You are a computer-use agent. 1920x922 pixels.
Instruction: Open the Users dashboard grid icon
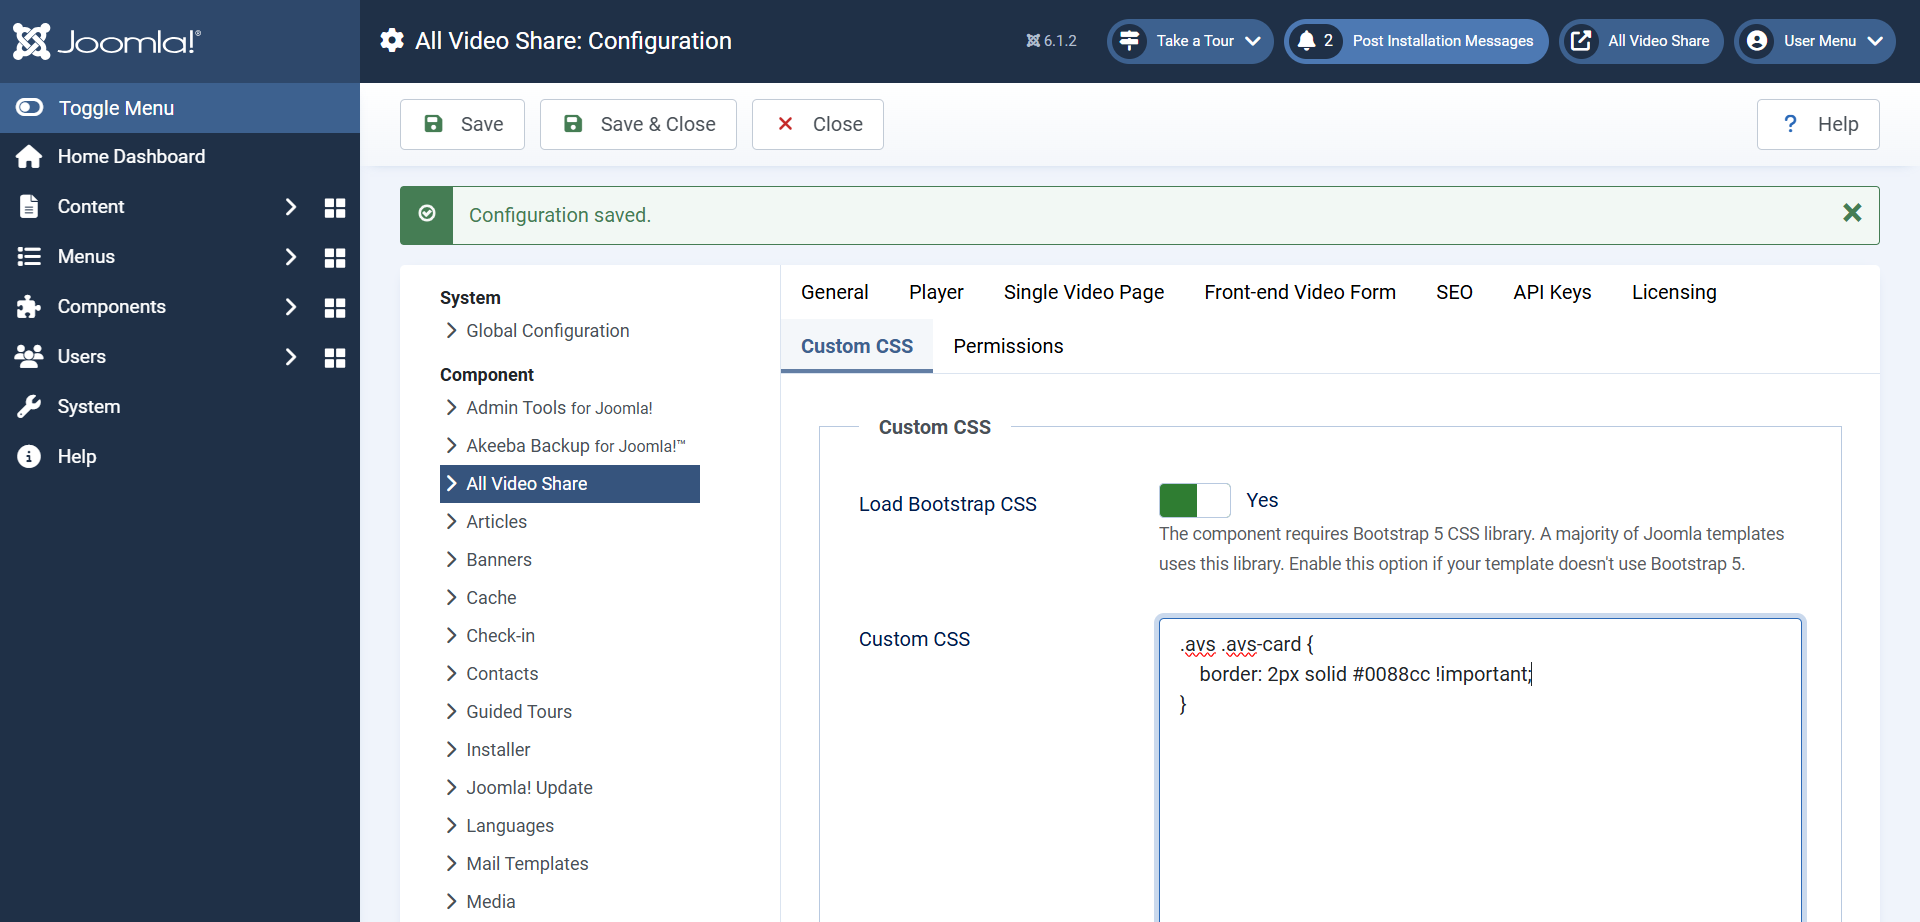[x=335, y=357]
